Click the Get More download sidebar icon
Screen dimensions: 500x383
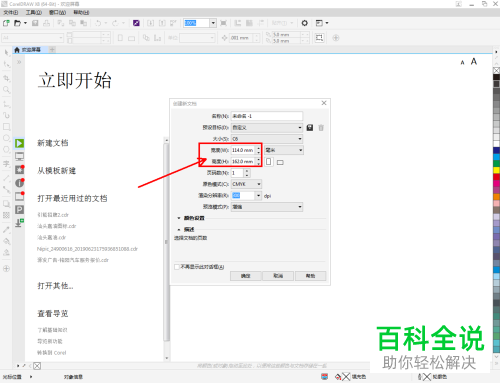19,223
